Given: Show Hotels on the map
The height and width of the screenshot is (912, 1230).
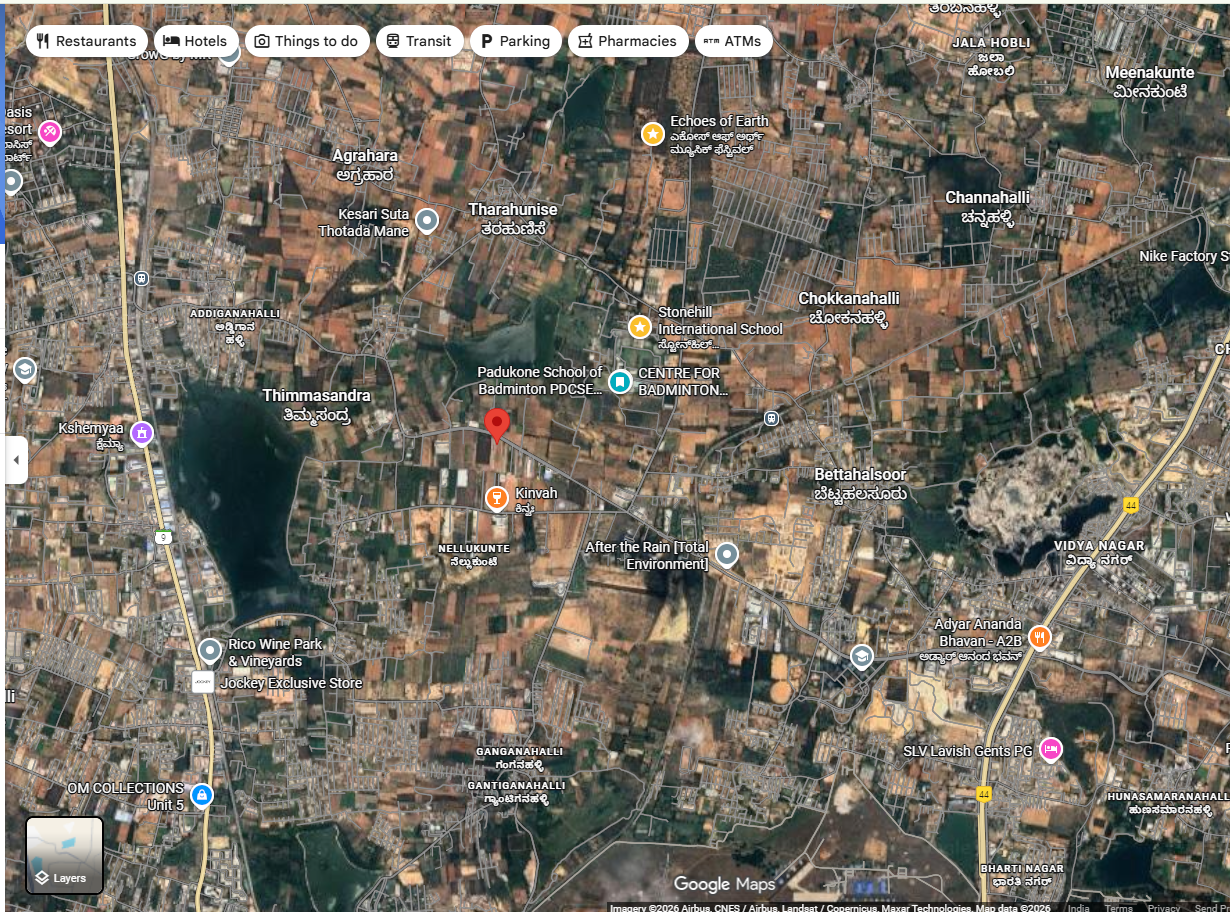Looking at the screenshot, I should click(x=196, y=41).
